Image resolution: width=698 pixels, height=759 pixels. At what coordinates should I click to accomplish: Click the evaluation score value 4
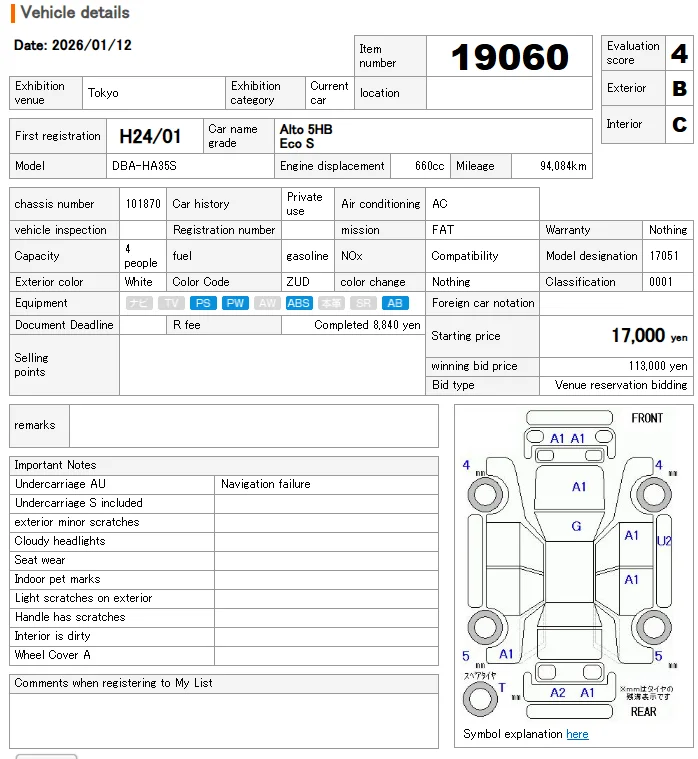679,53
